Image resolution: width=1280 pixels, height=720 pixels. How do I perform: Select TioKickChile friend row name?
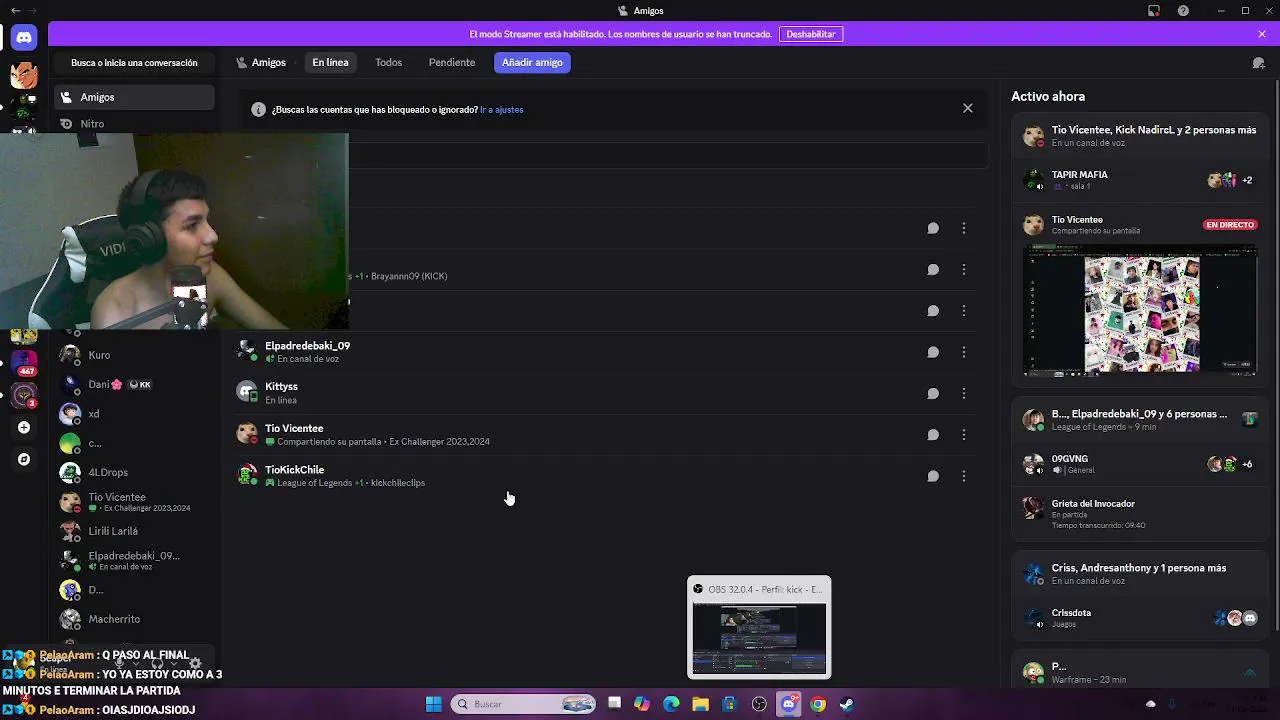tap(294, 469)
